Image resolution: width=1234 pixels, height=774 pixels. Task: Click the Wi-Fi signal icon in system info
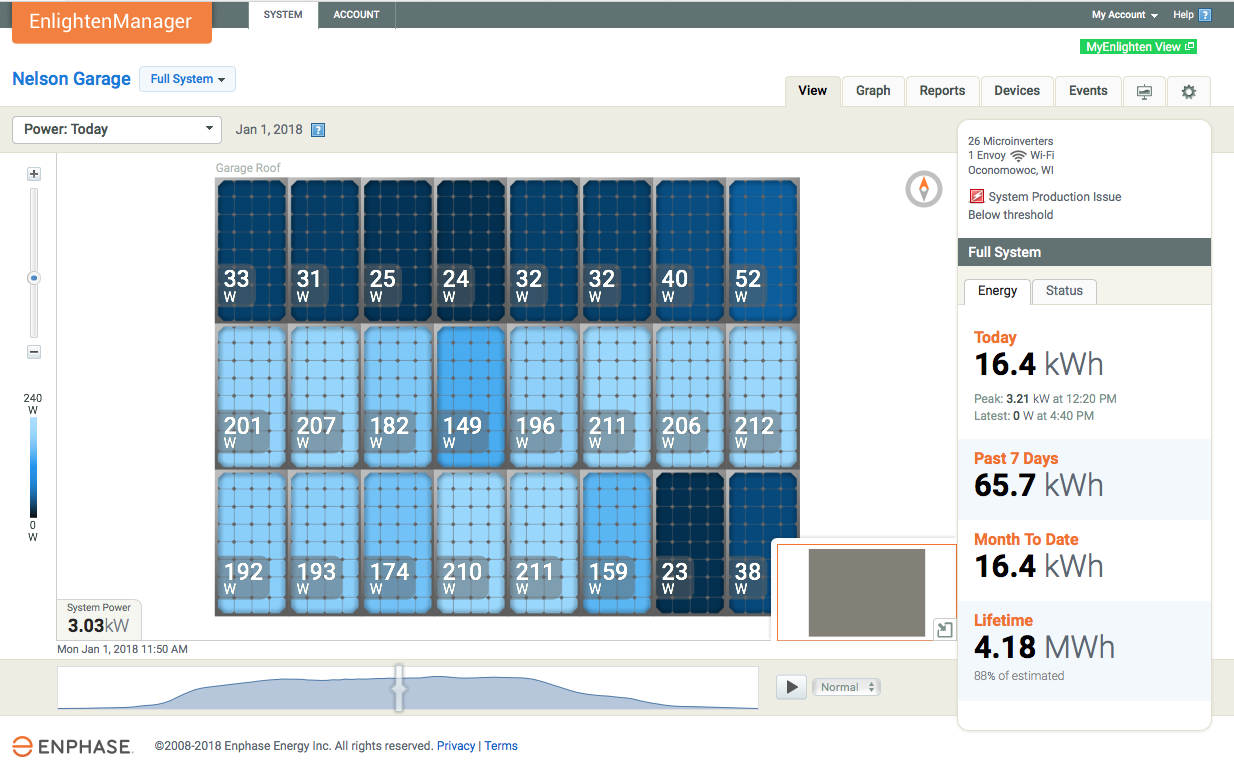tap(1018, 156)
